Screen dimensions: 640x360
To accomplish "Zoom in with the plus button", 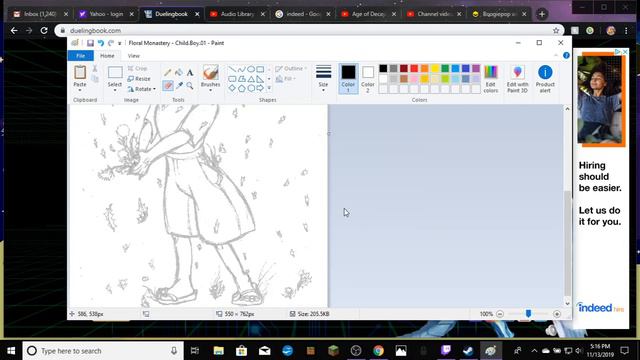I will coord(557,314).
